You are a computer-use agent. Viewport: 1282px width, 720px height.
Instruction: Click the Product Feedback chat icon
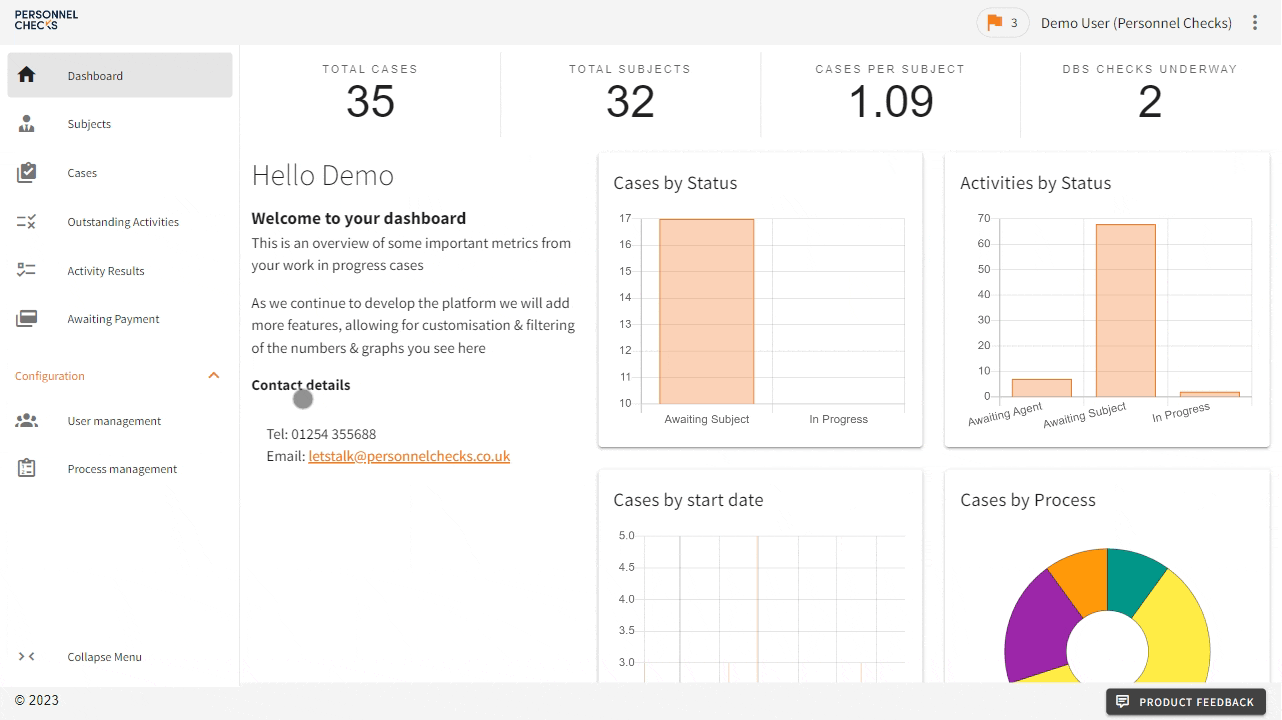[1122, 702]
